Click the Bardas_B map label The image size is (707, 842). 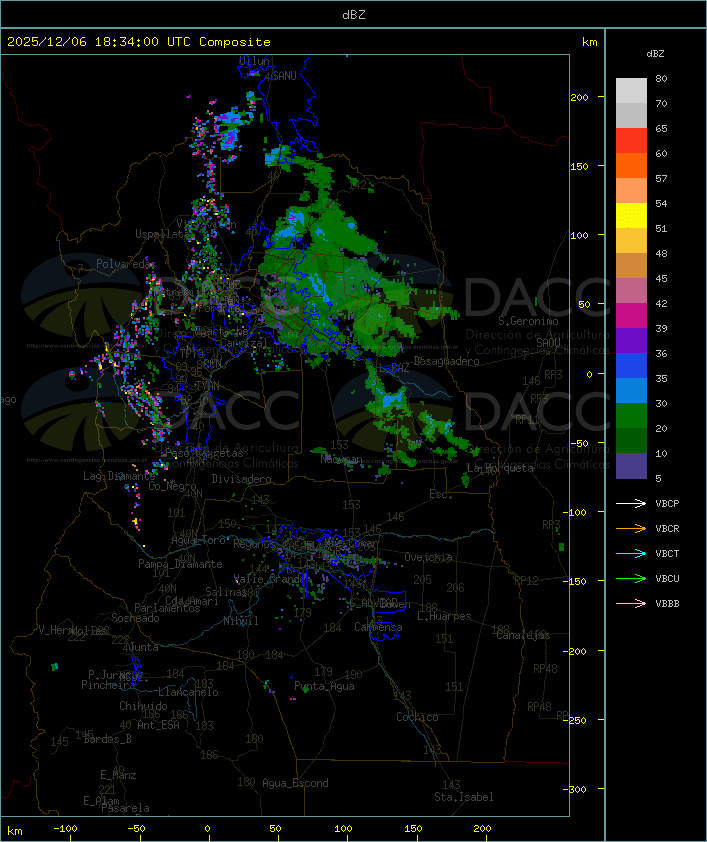tap(107, 739)
